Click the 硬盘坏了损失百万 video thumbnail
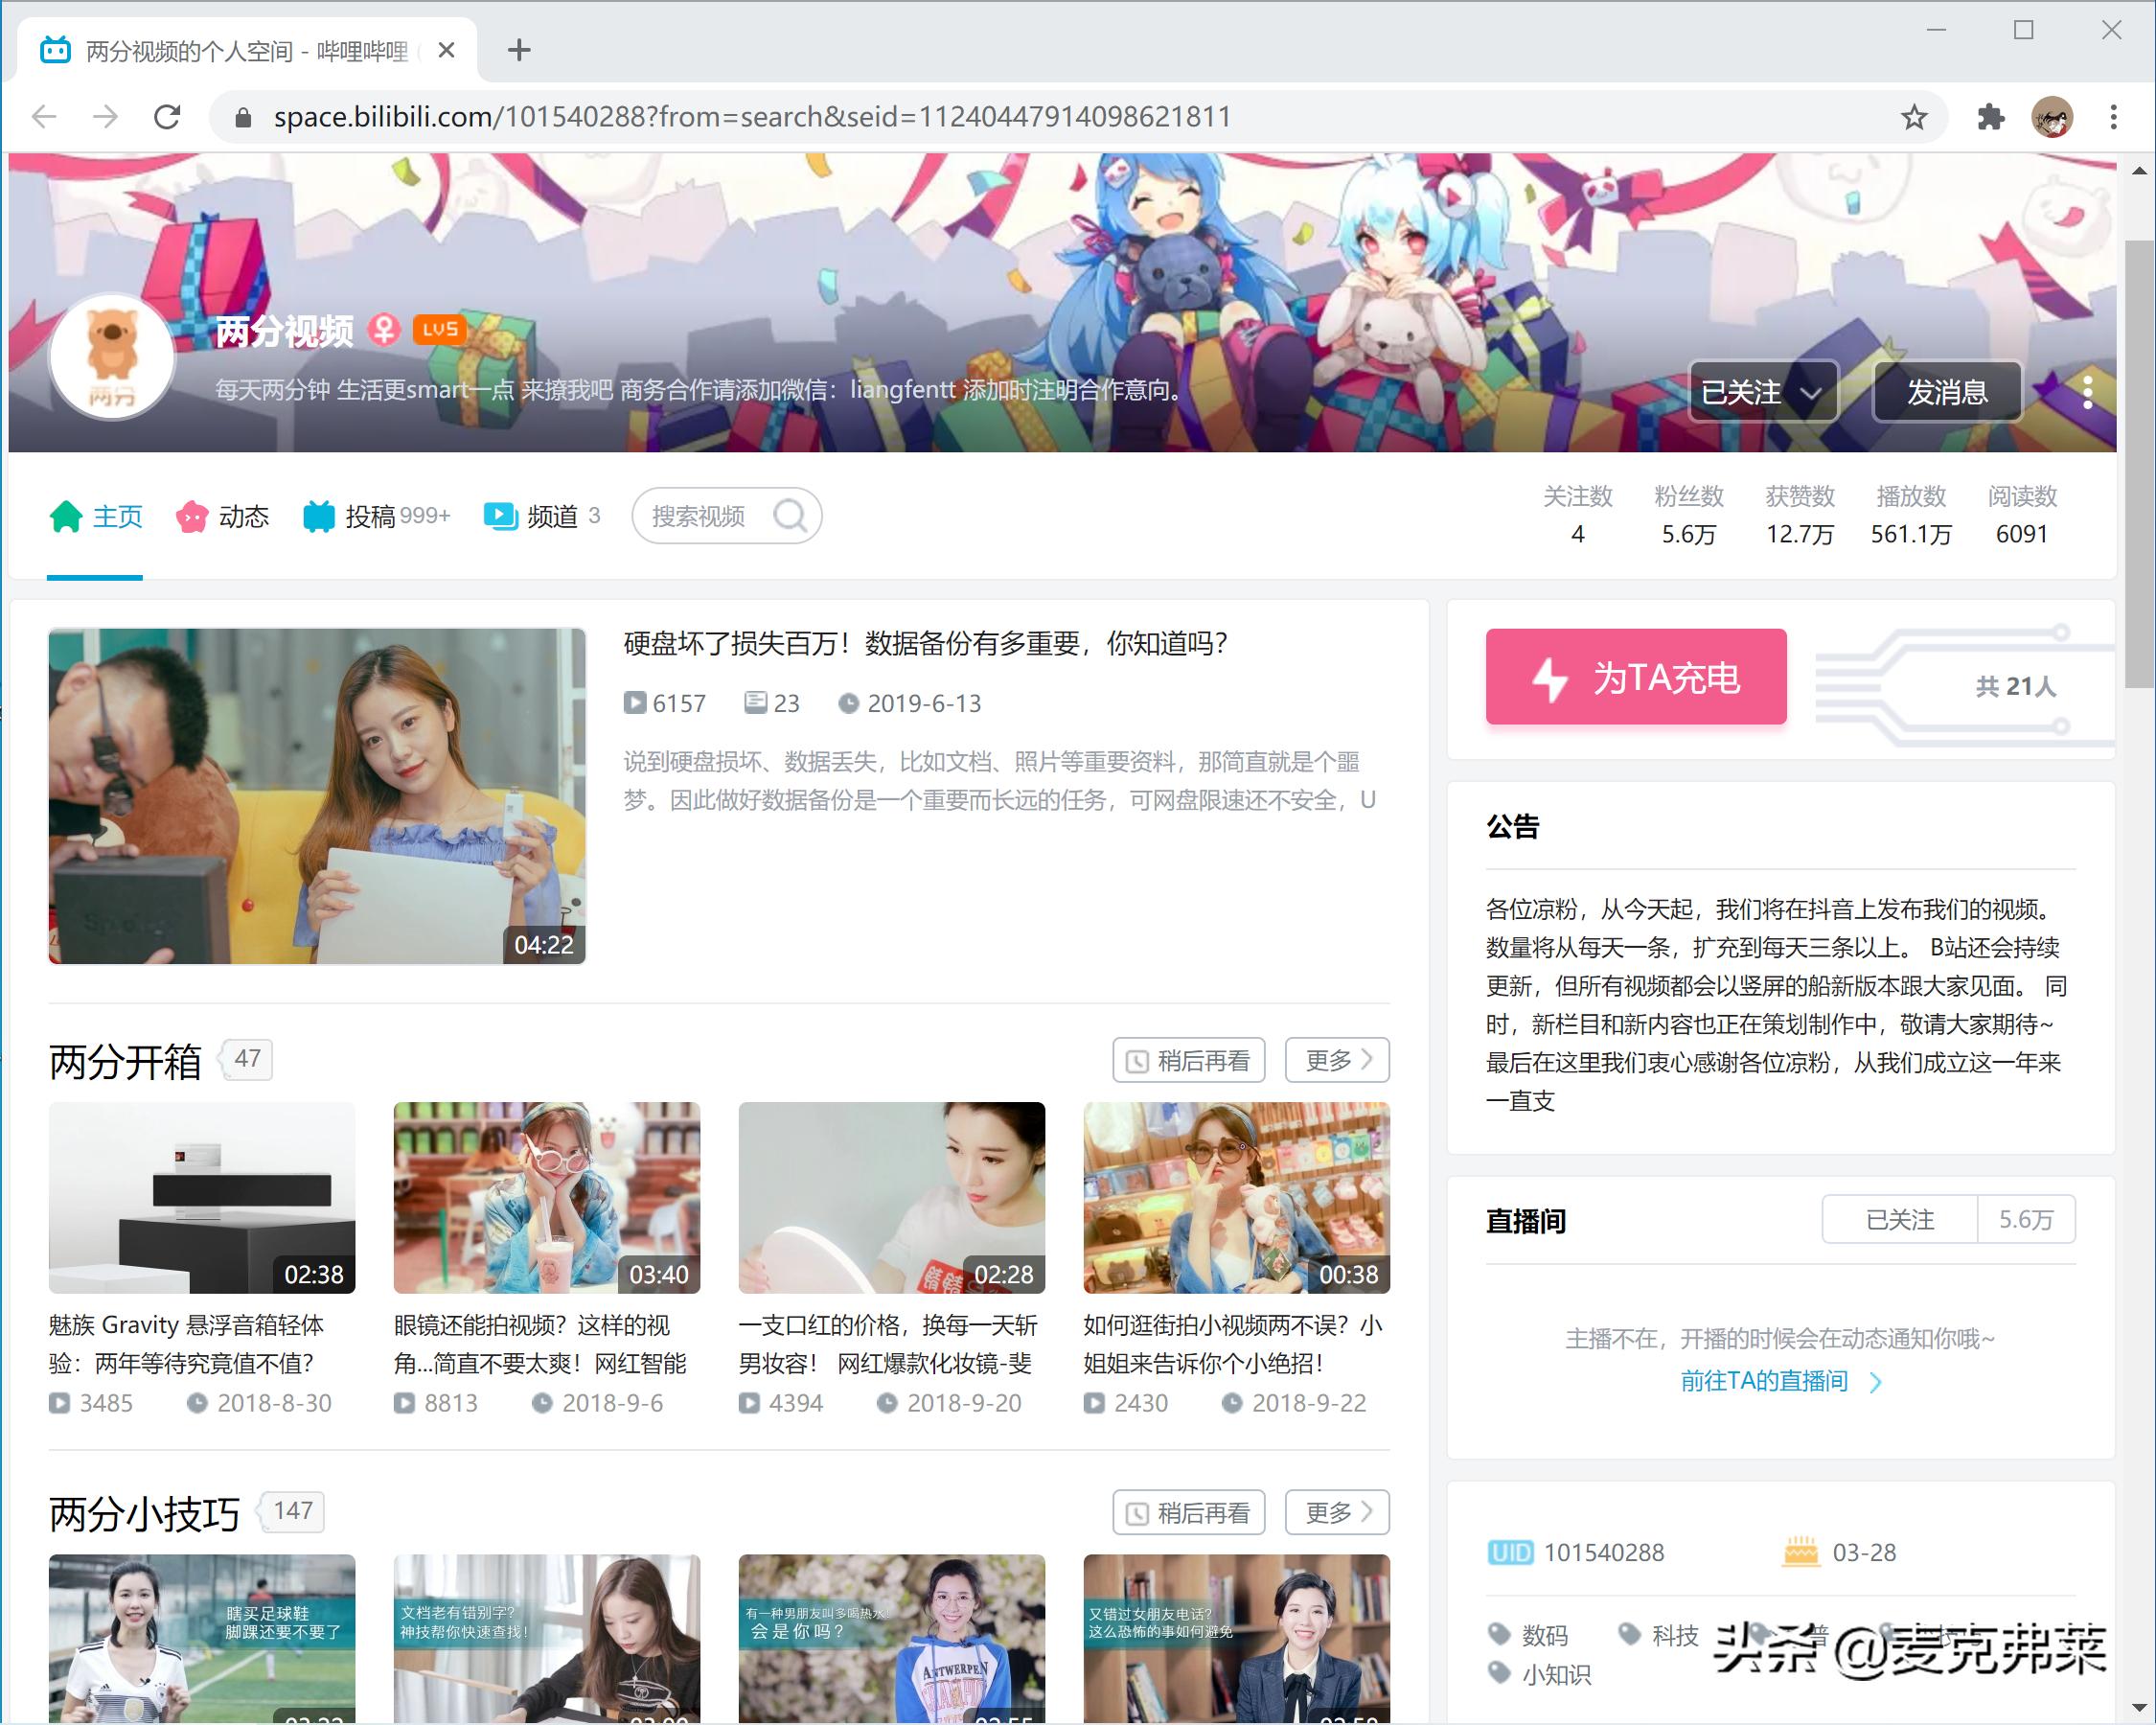This screenshot has height=1725, width=2156. click(x=317, y=796)
